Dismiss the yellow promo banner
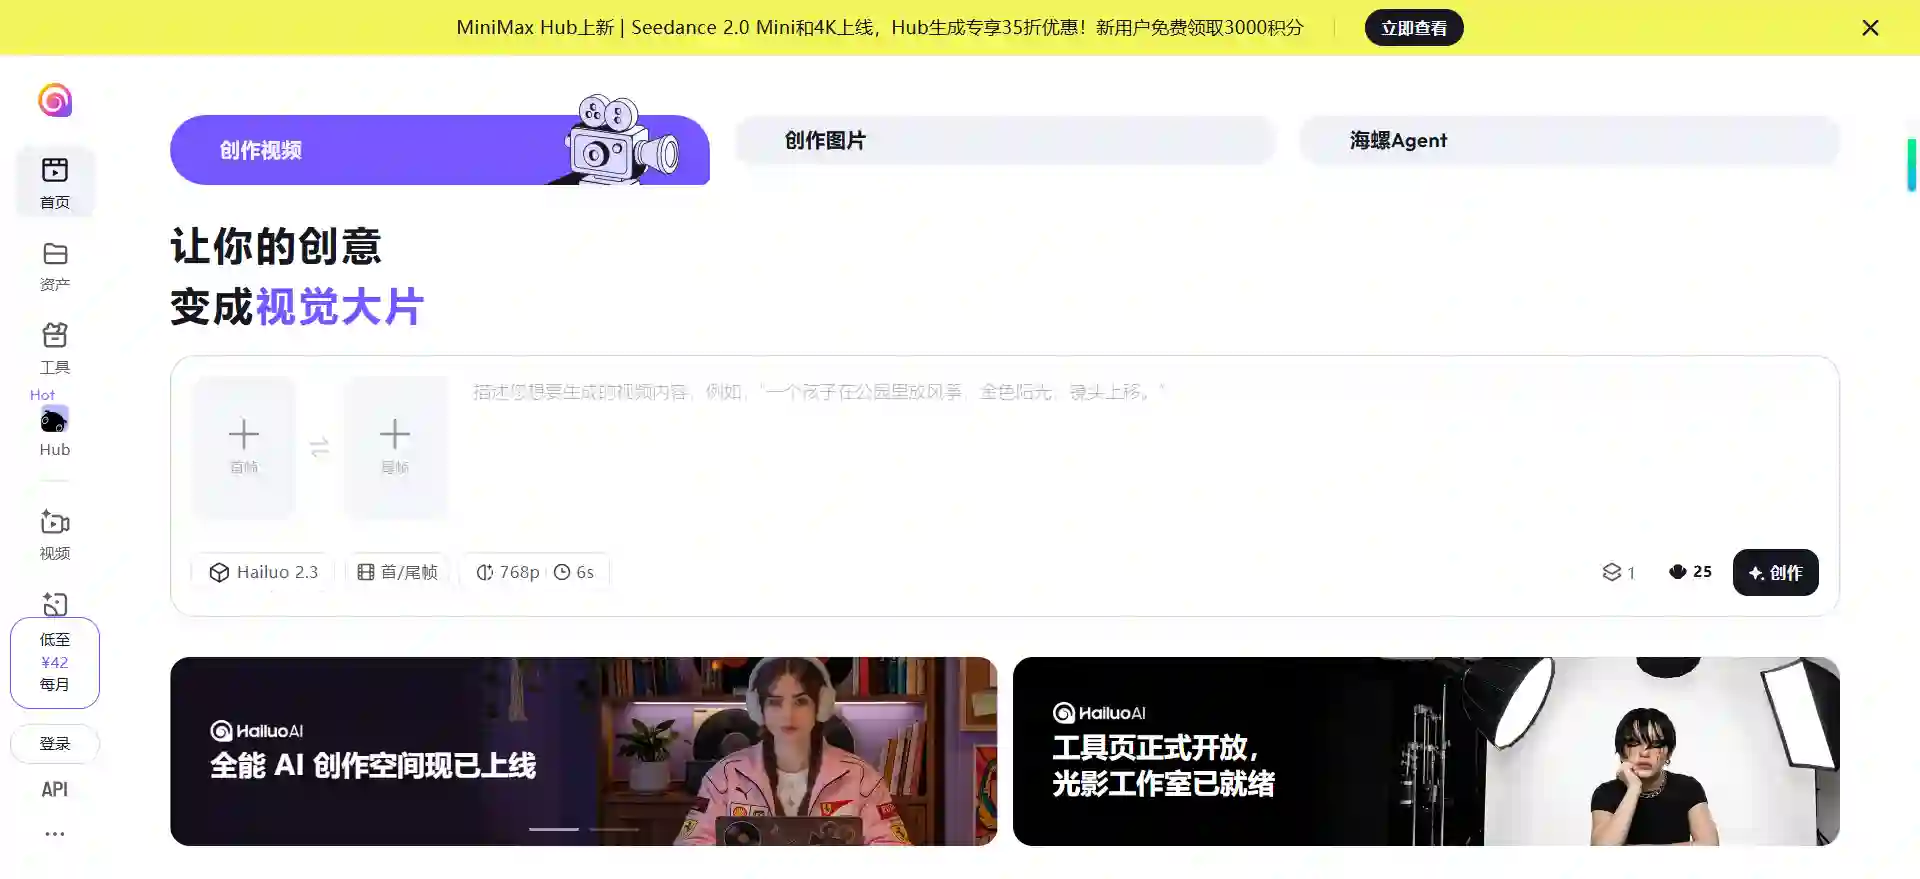This screenshot has height=879, width=1920. click(1870, 28)
